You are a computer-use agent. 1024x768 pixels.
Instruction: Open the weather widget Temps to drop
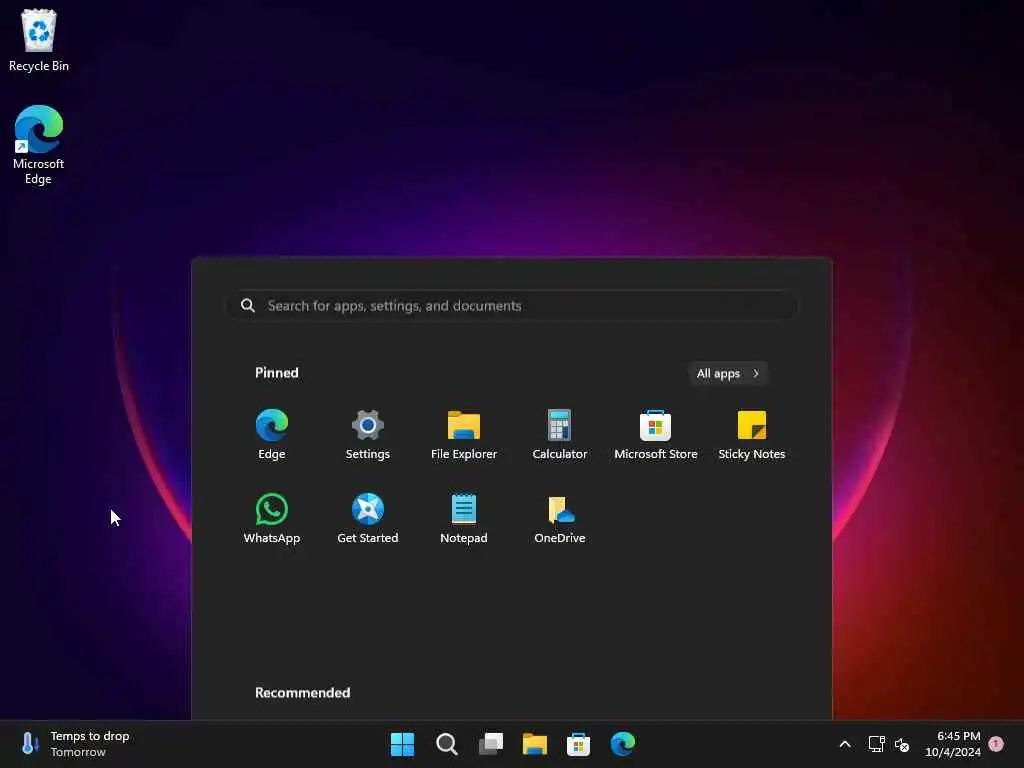[x=76, y=744]
